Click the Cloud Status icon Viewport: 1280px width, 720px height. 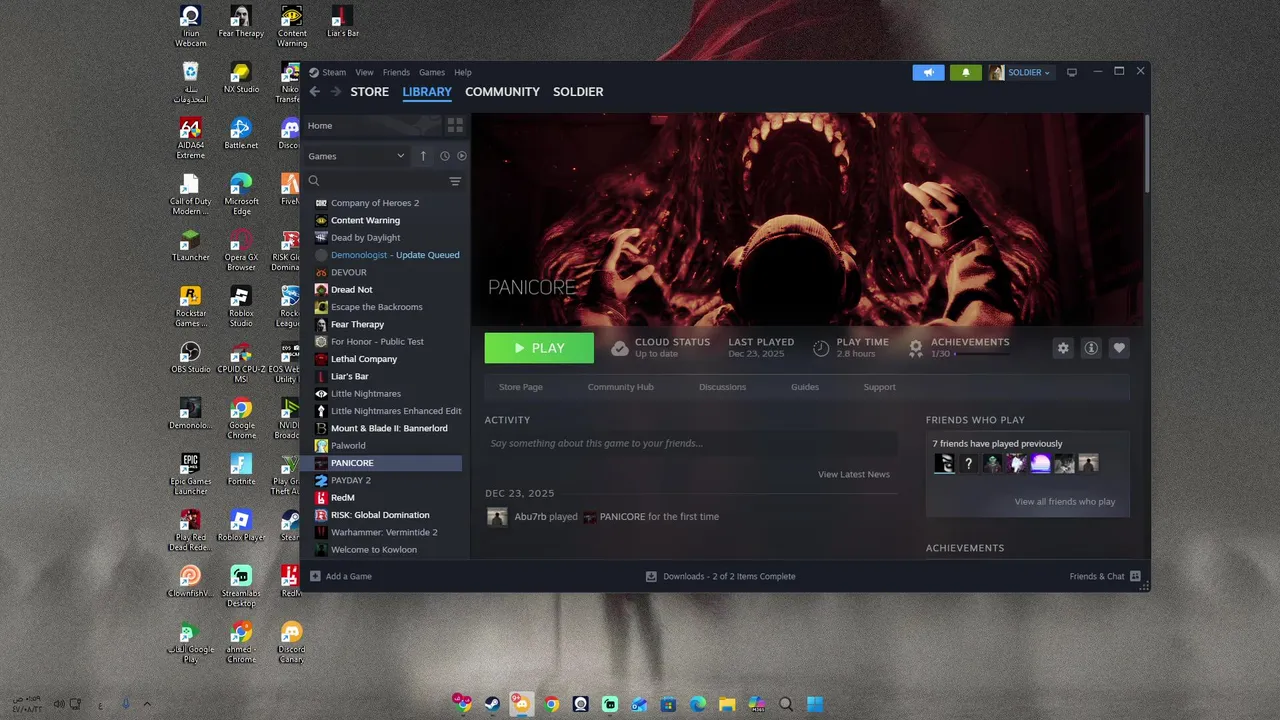point(620,348)
